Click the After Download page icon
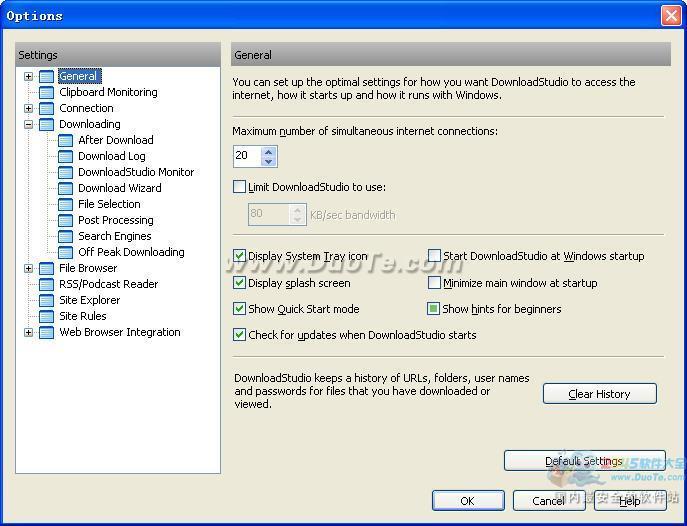 click(66, 141)
